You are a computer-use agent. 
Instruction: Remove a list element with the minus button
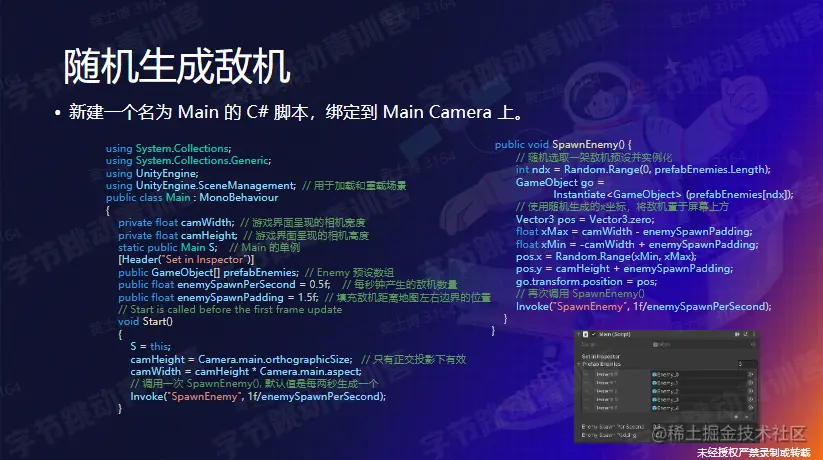tap(747, 417)
